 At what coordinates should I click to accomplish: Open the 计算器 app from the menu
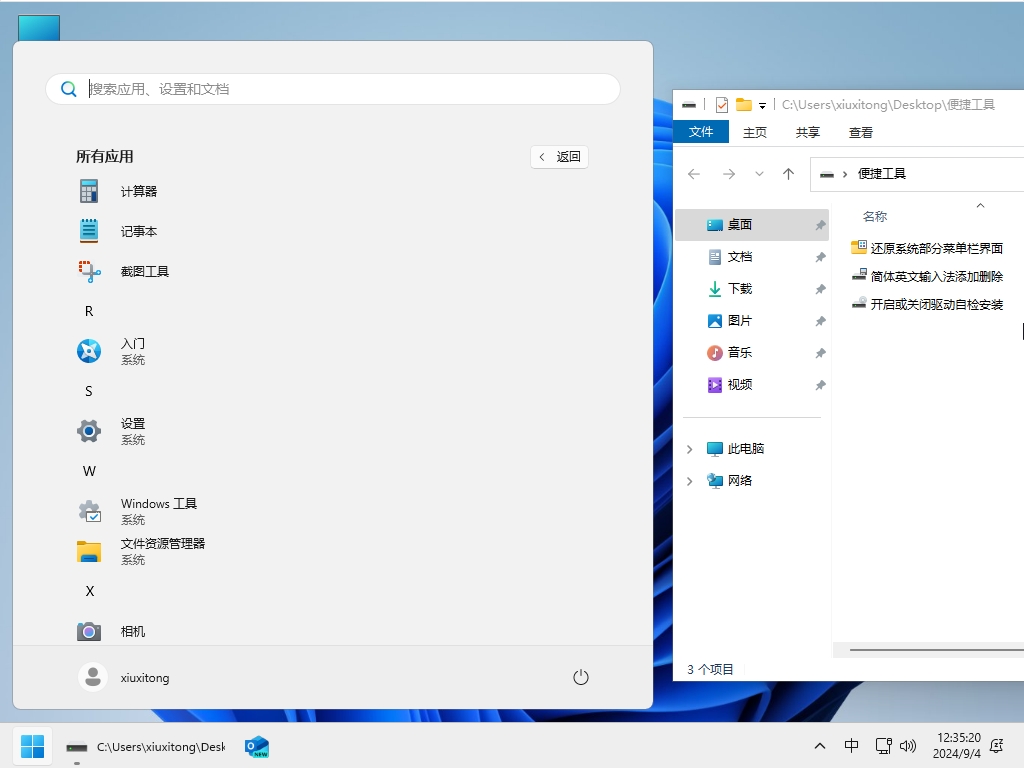point(138,190)
